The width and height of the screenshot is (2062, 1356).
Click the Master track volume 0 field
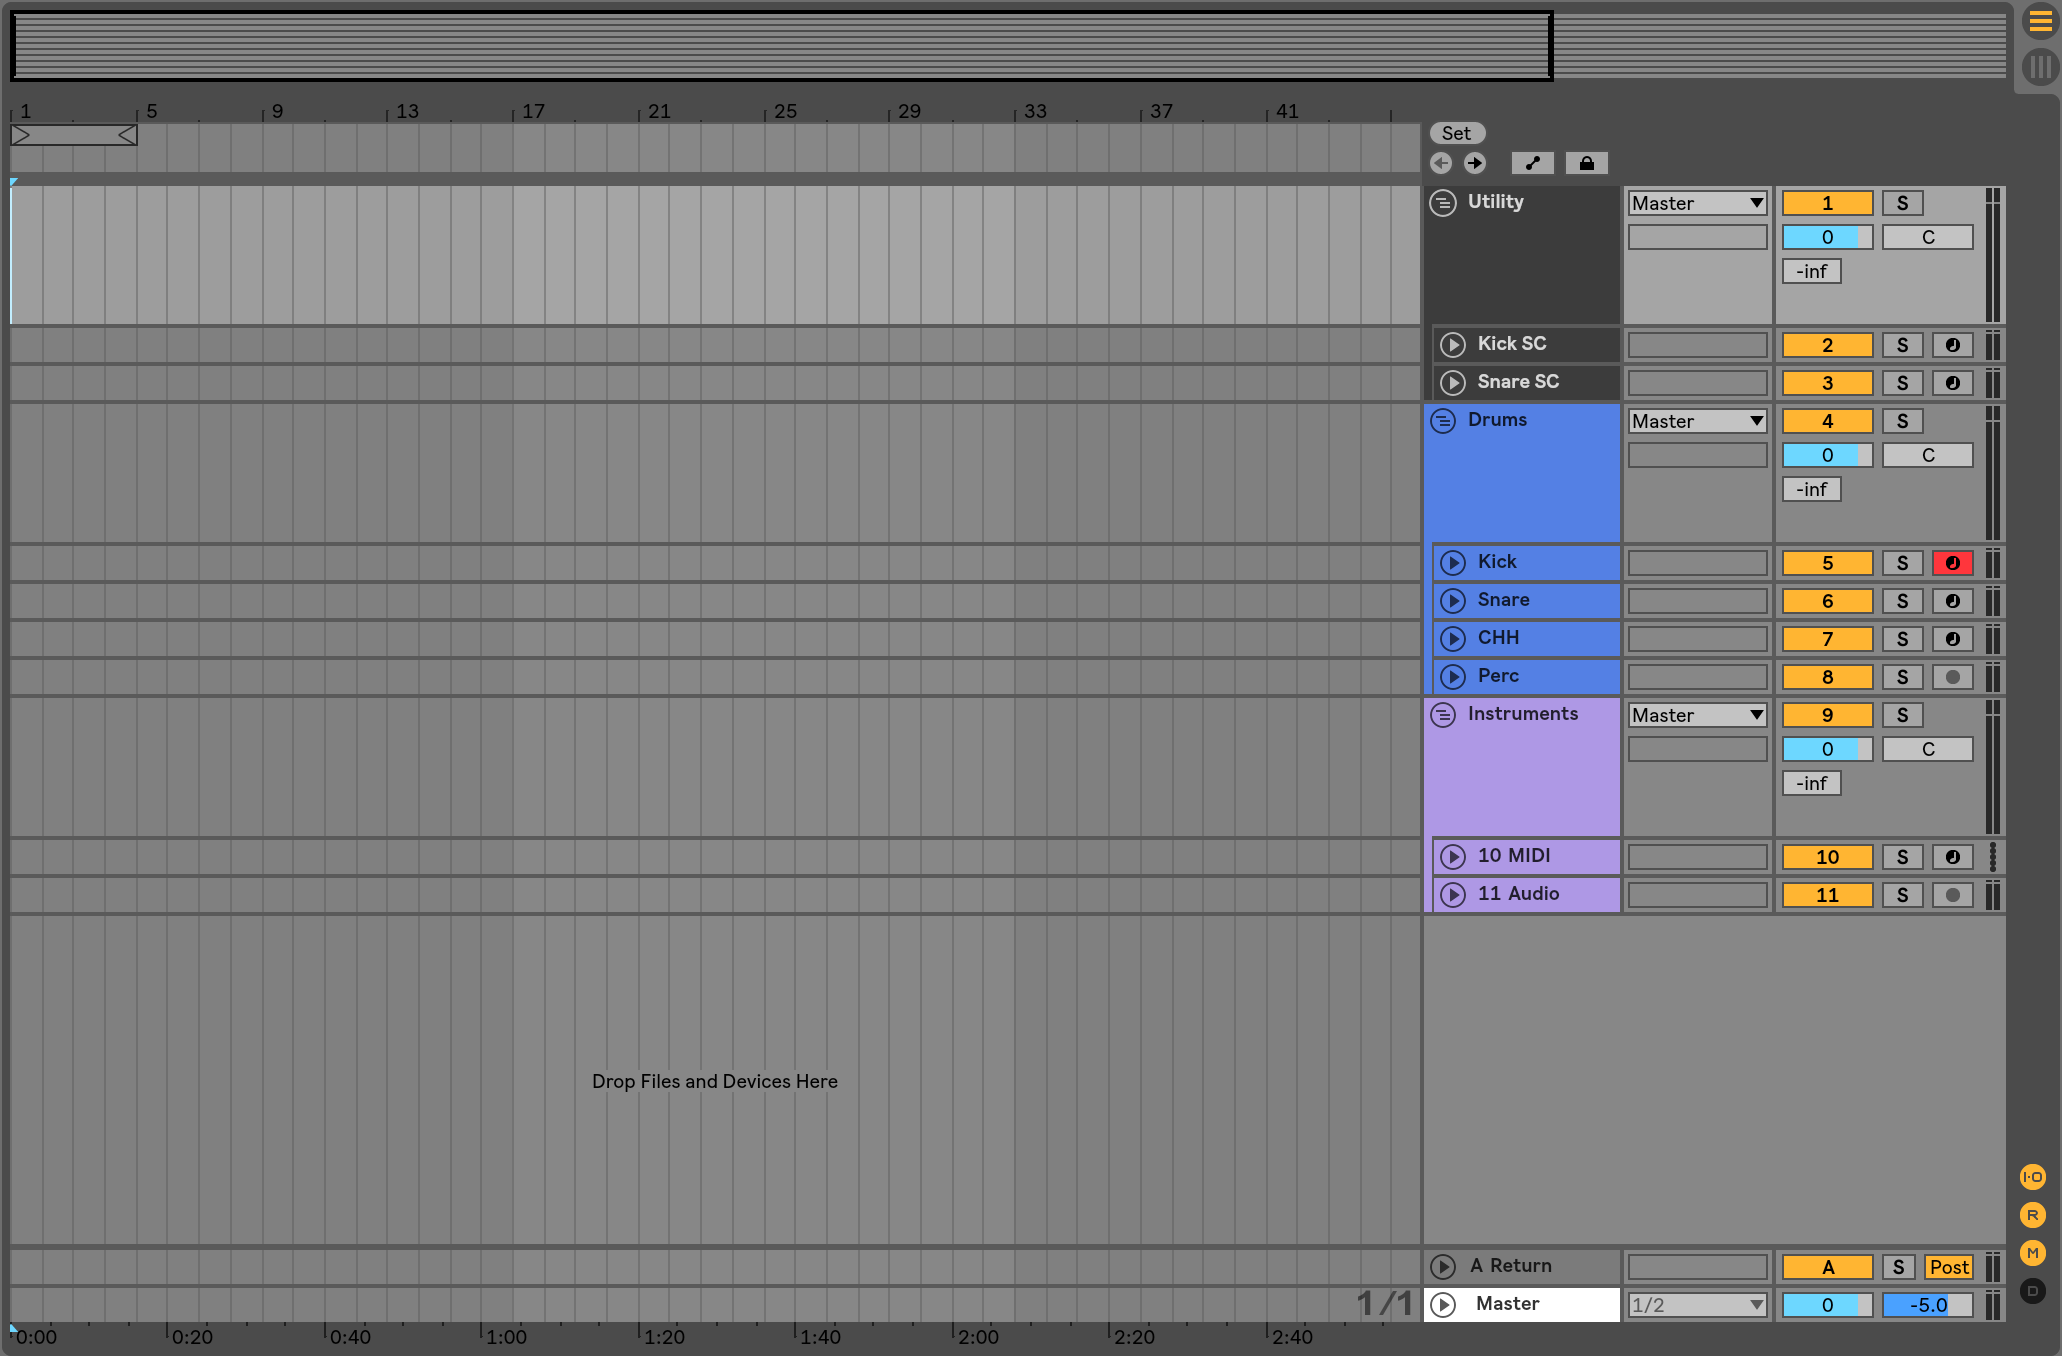(x=1828, y=1305)
